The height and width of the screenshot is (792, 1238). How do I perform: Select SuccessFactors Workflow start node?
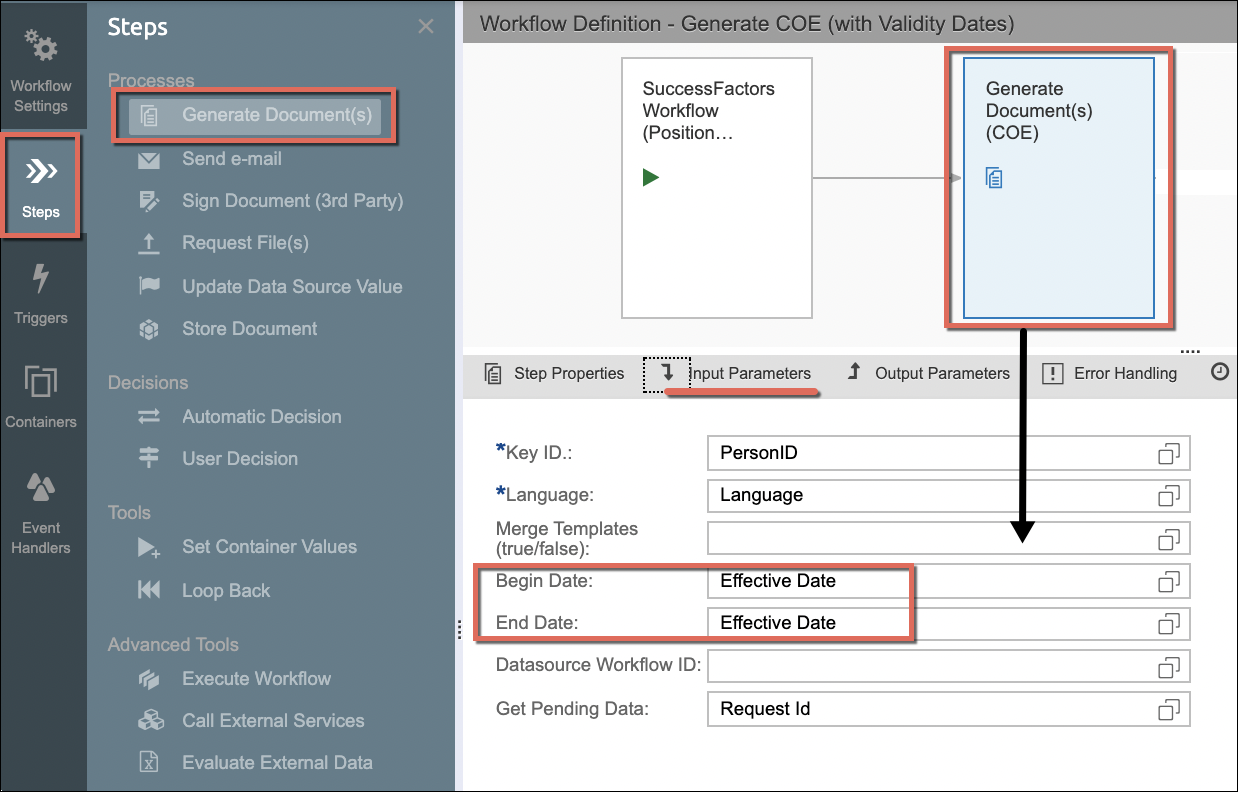pyautogui.click(x=717, y=188)
